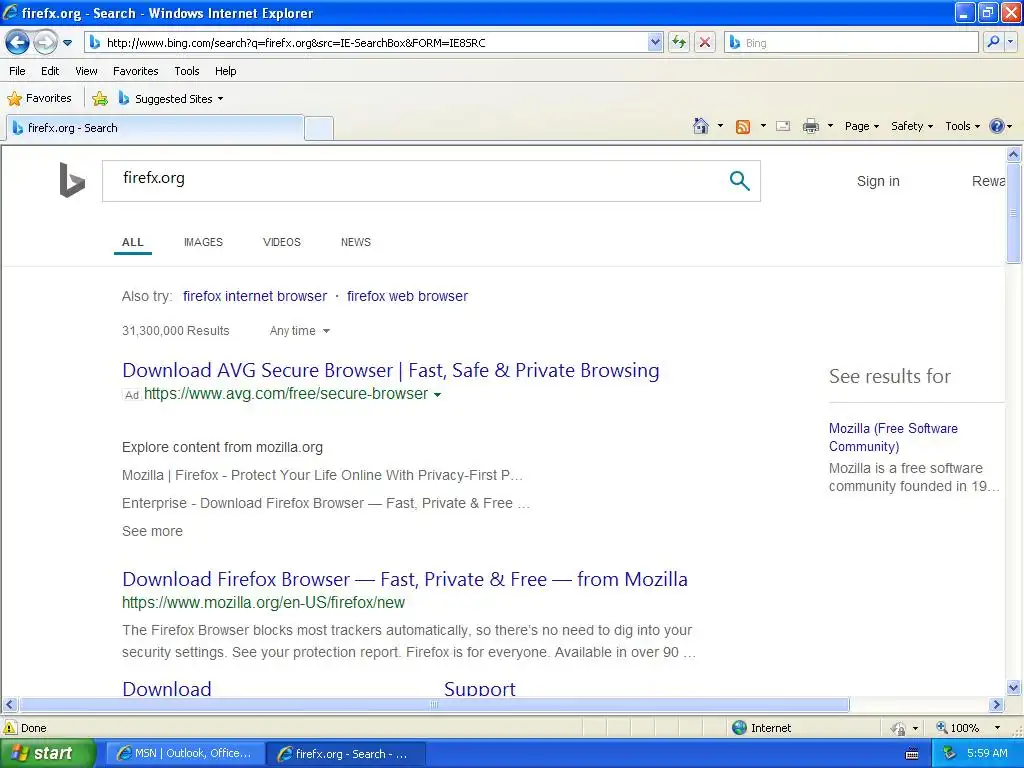Click the status bar warning icon
The width and height of the screenshot is (1024, 768).
point(10,728)
